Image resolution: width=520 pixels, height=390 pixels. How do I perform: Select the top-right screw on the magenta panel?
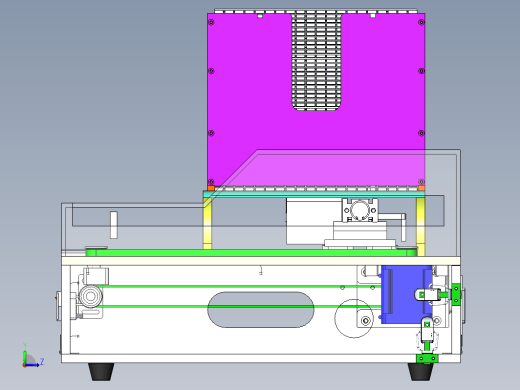pos(421,22)
